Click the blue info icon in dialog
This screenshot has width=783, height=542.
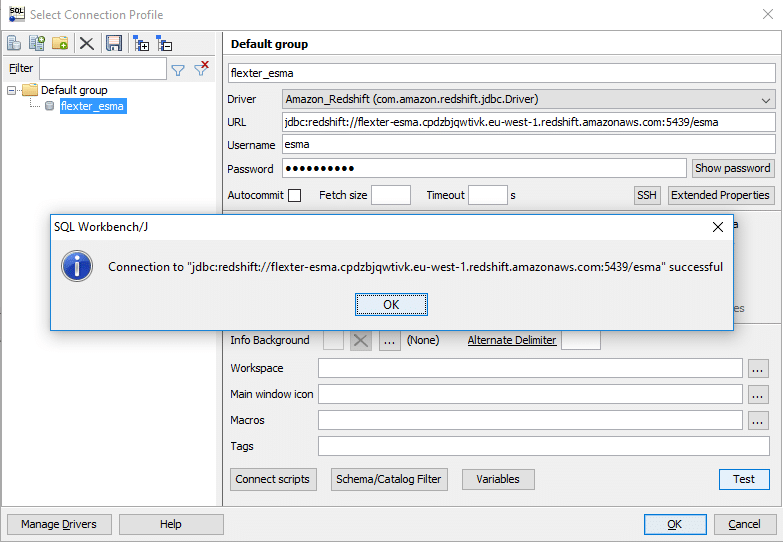tap(77, 266)
